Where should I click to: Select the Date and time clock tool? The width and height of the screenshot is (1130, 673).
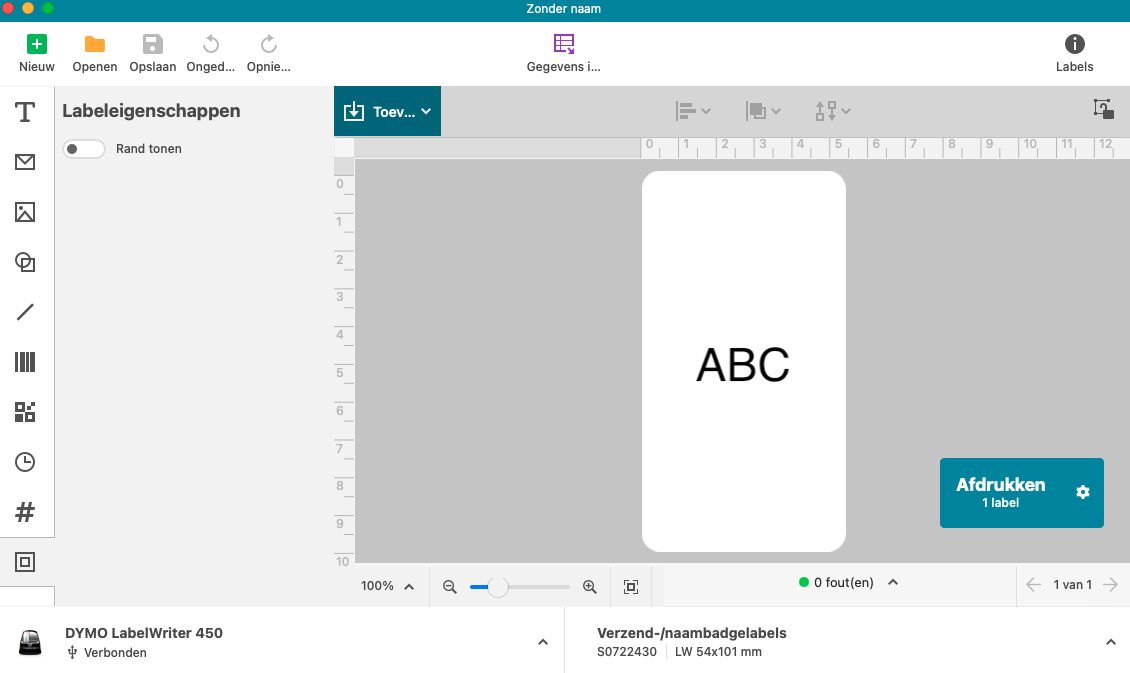(25, 462)
